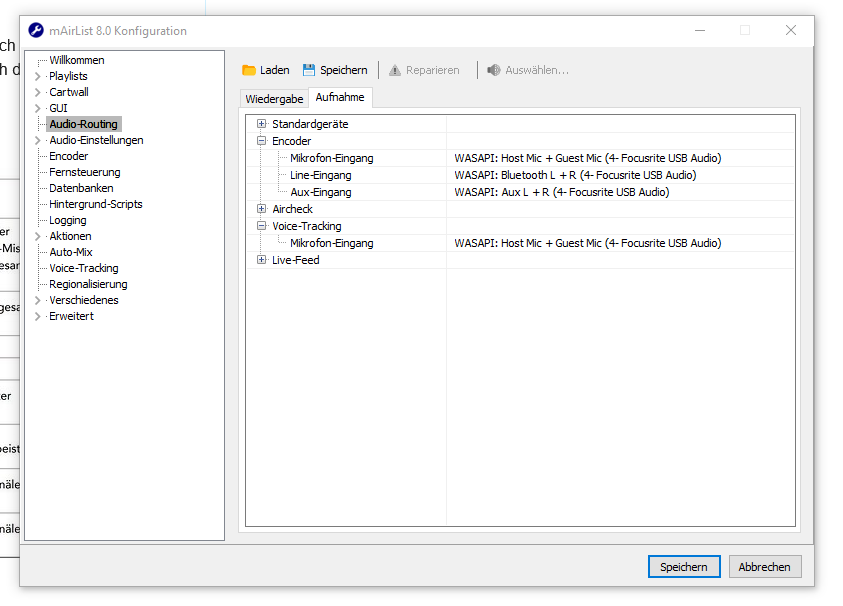Expand the Live-Feed node
This screenshot has height=606, width=843.
[x=262, y=260]
